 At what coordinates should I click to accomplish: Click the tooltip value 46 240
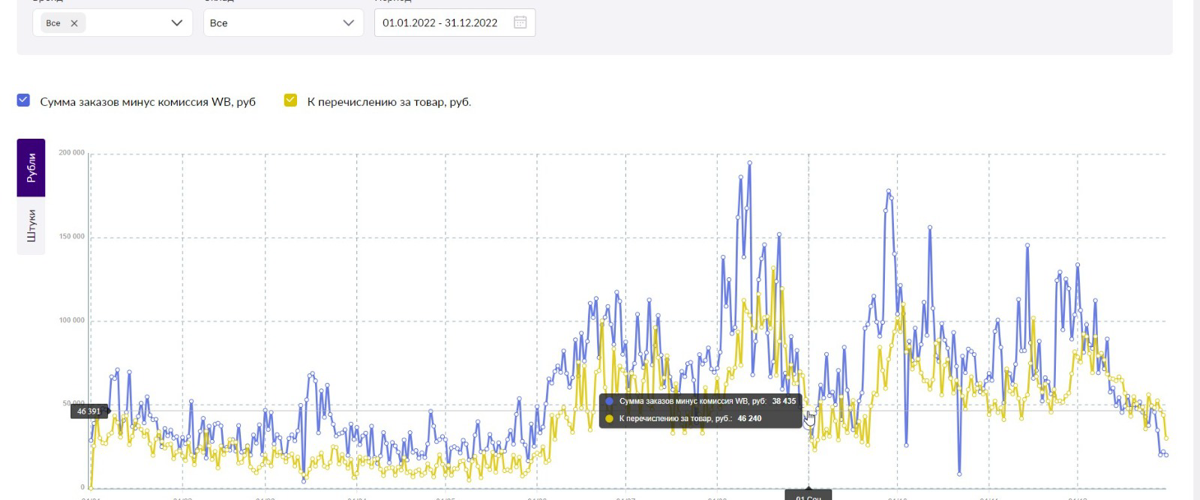pyautogui.click(x=749, y=418)
